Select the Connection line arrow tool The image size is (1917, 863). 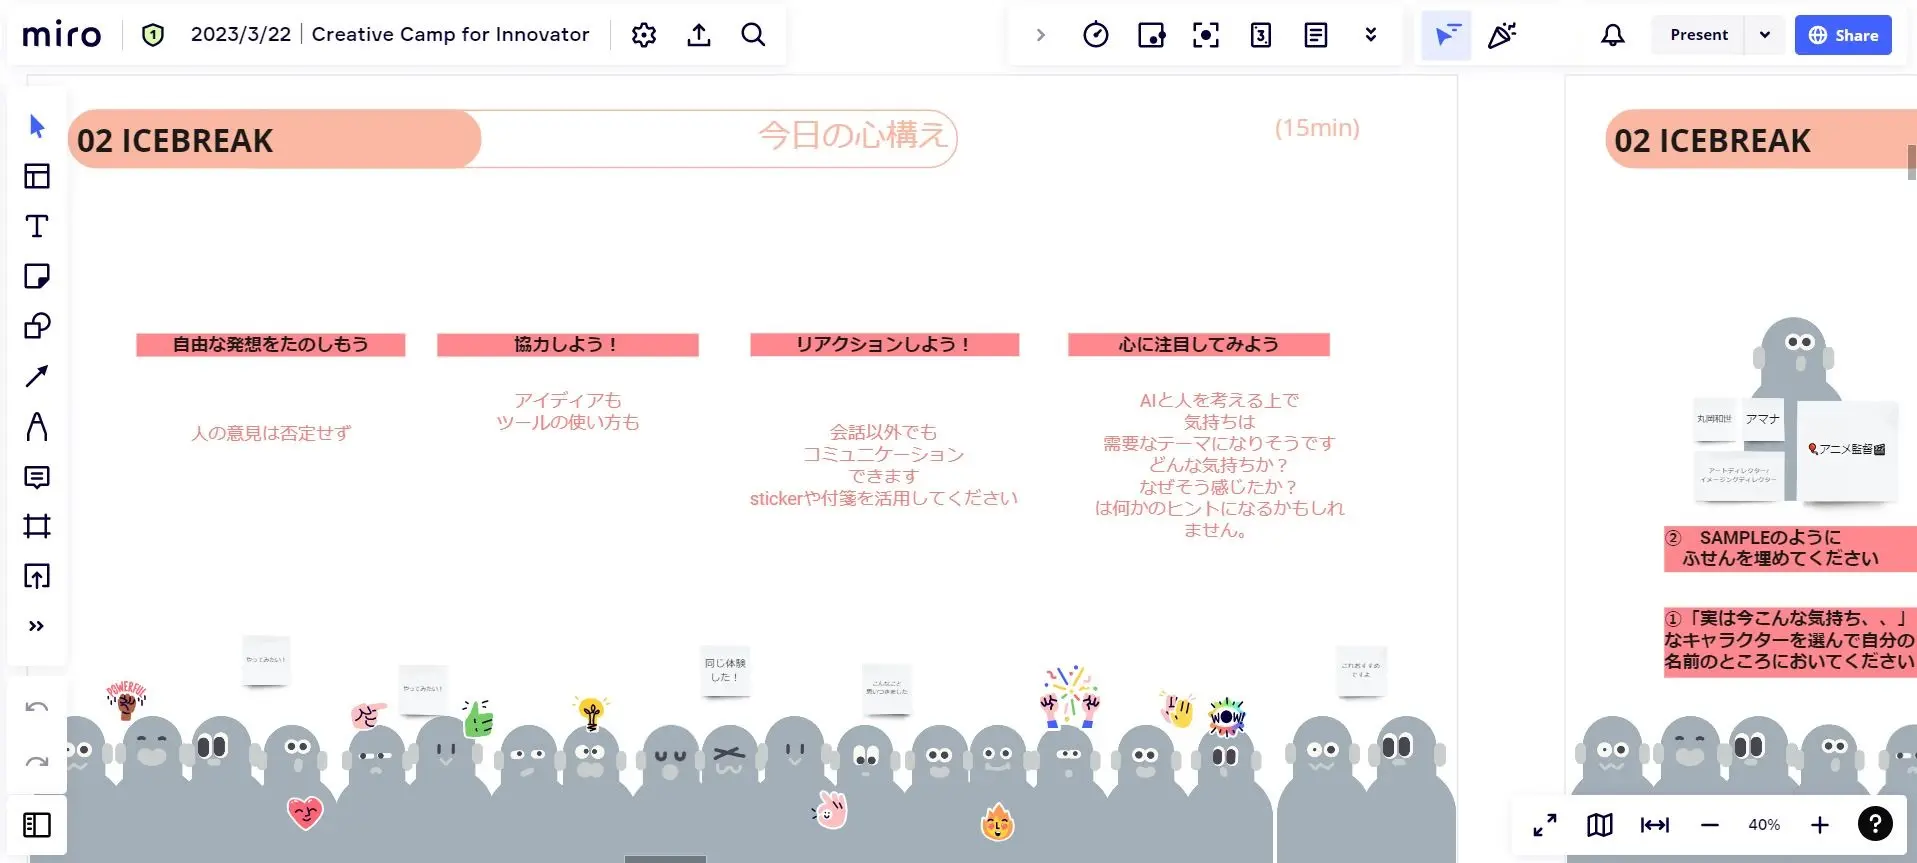[x=37, y=376]
